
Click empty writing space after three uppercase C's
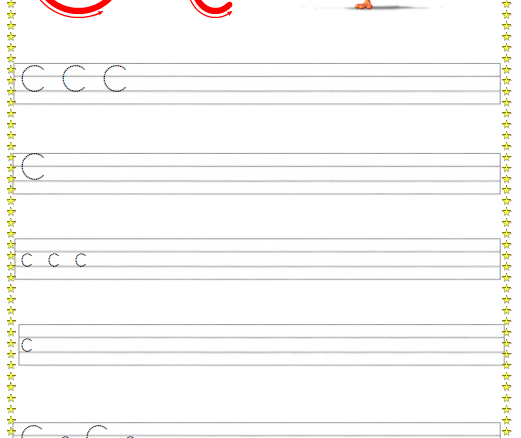(313, 83)
